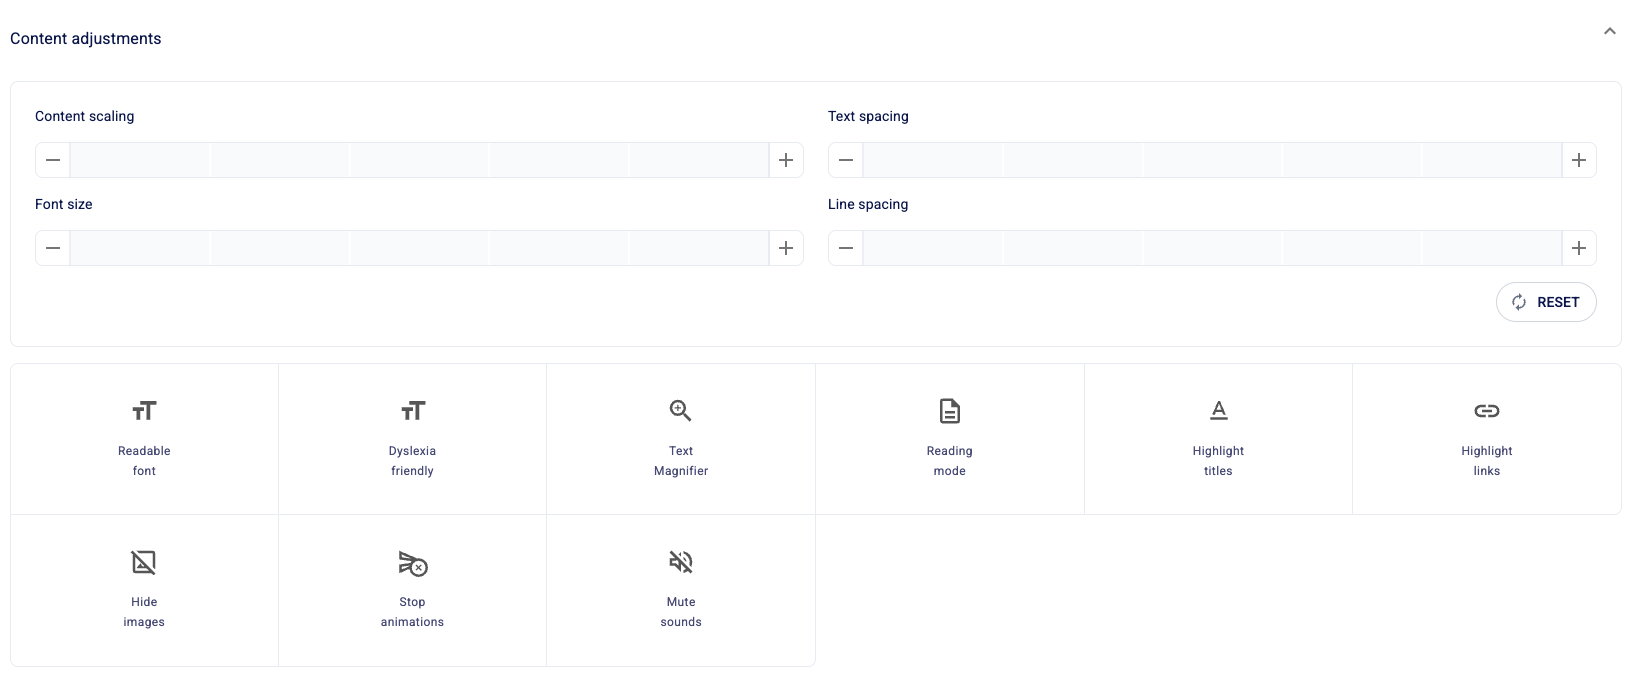
Task: Decrease font size with minus button
Action: coord(53,248)
